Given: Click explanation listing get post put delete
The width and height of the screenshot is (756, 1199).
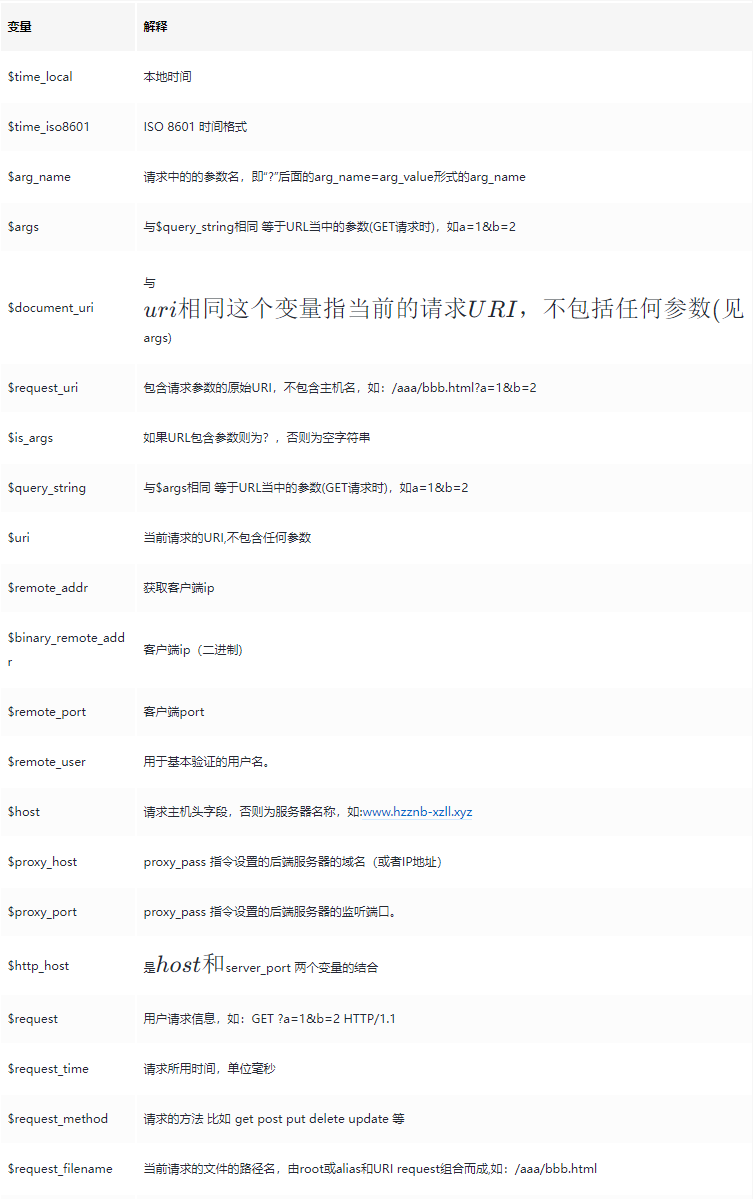Looking at the screenshot, I should 274,1119.
